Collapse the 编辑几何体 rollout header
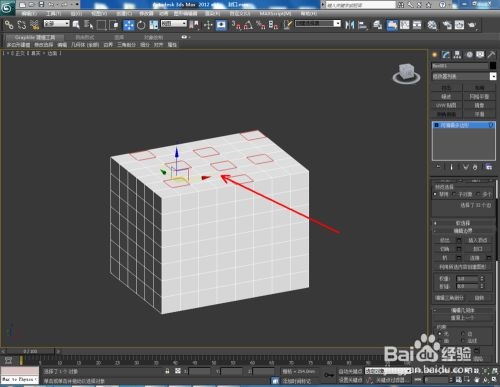 pyautogui.click(x=464, y=310)
